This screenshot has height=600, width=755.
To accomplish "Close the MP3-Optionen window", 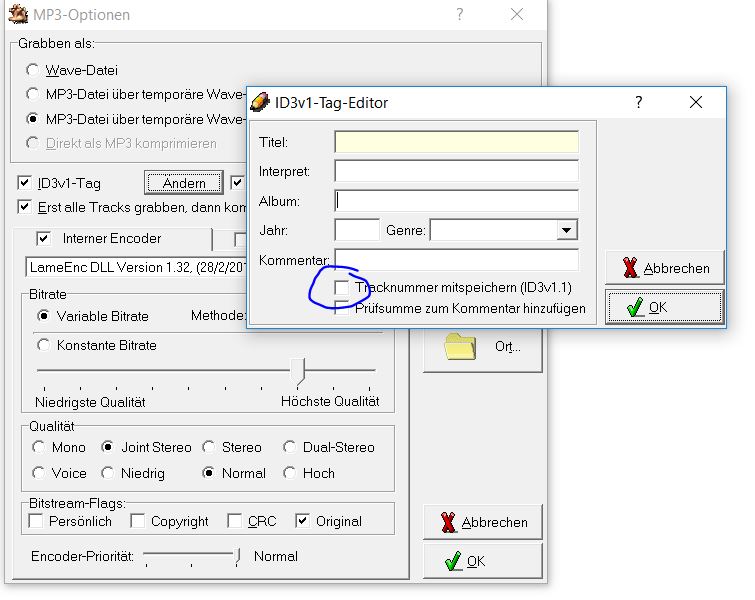I will (517, 14).
